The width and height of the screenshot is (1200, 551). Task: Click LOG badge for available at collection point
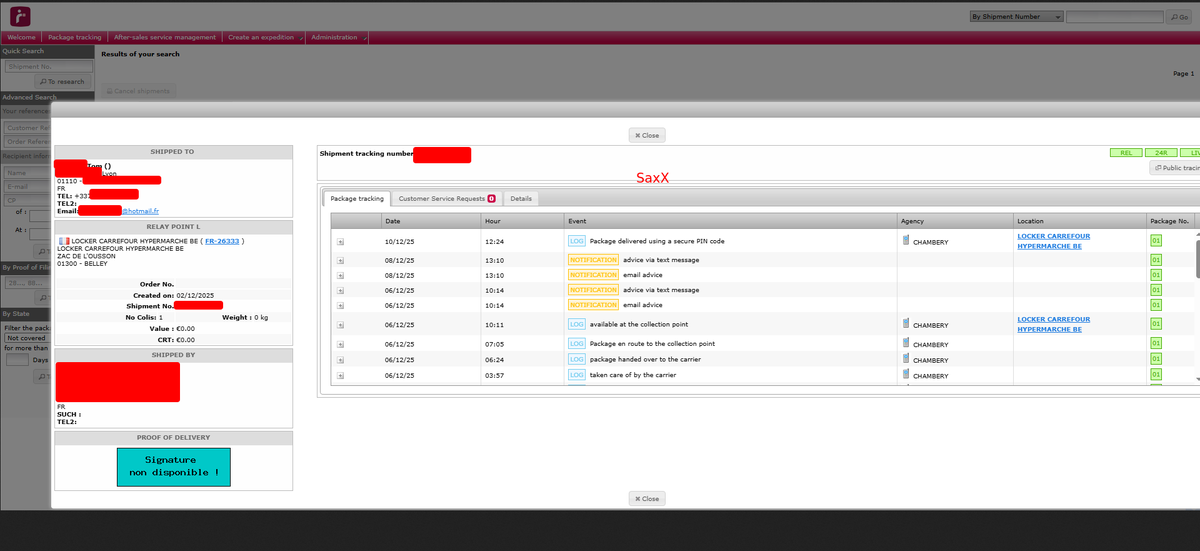point(577,324)
